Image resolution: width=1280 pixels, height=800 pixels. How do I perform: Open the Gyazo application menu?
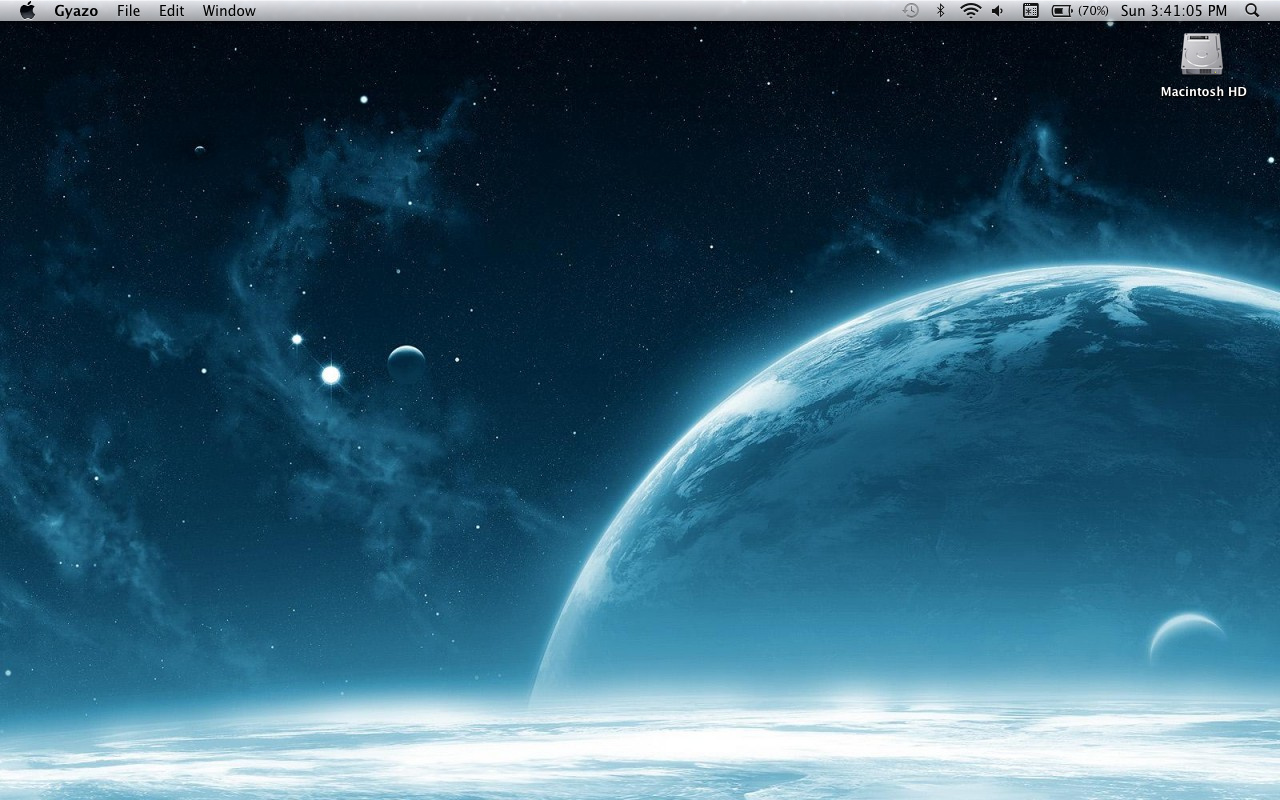tap(76, 11)
